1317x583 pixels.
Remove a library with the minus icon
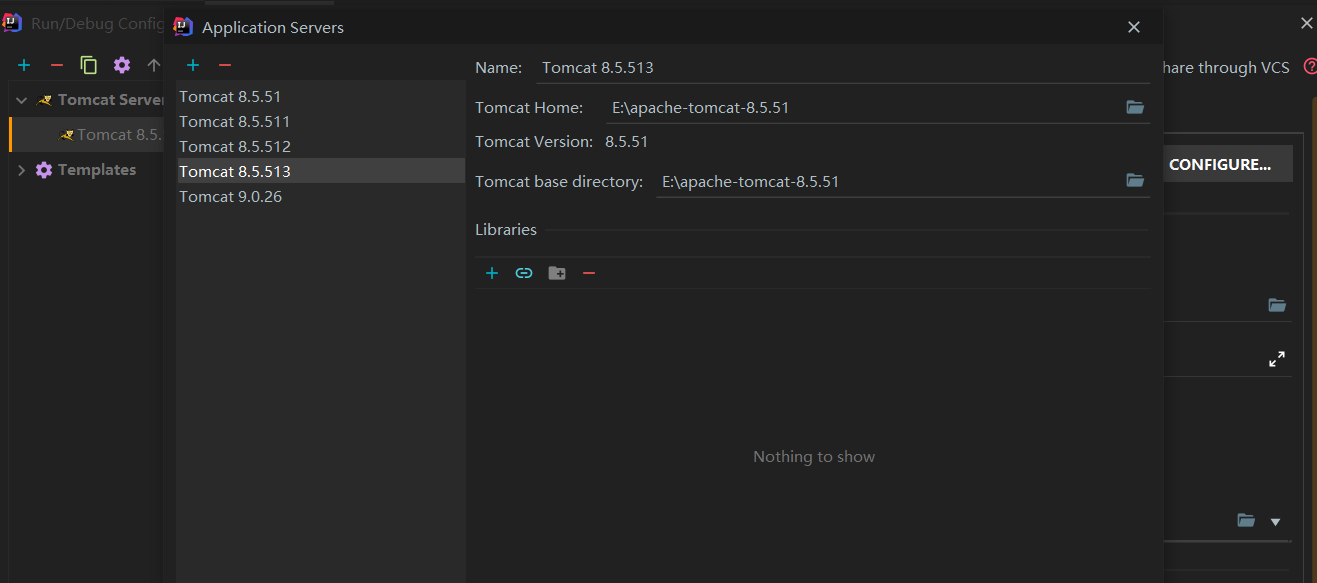(x=589, y=272)
